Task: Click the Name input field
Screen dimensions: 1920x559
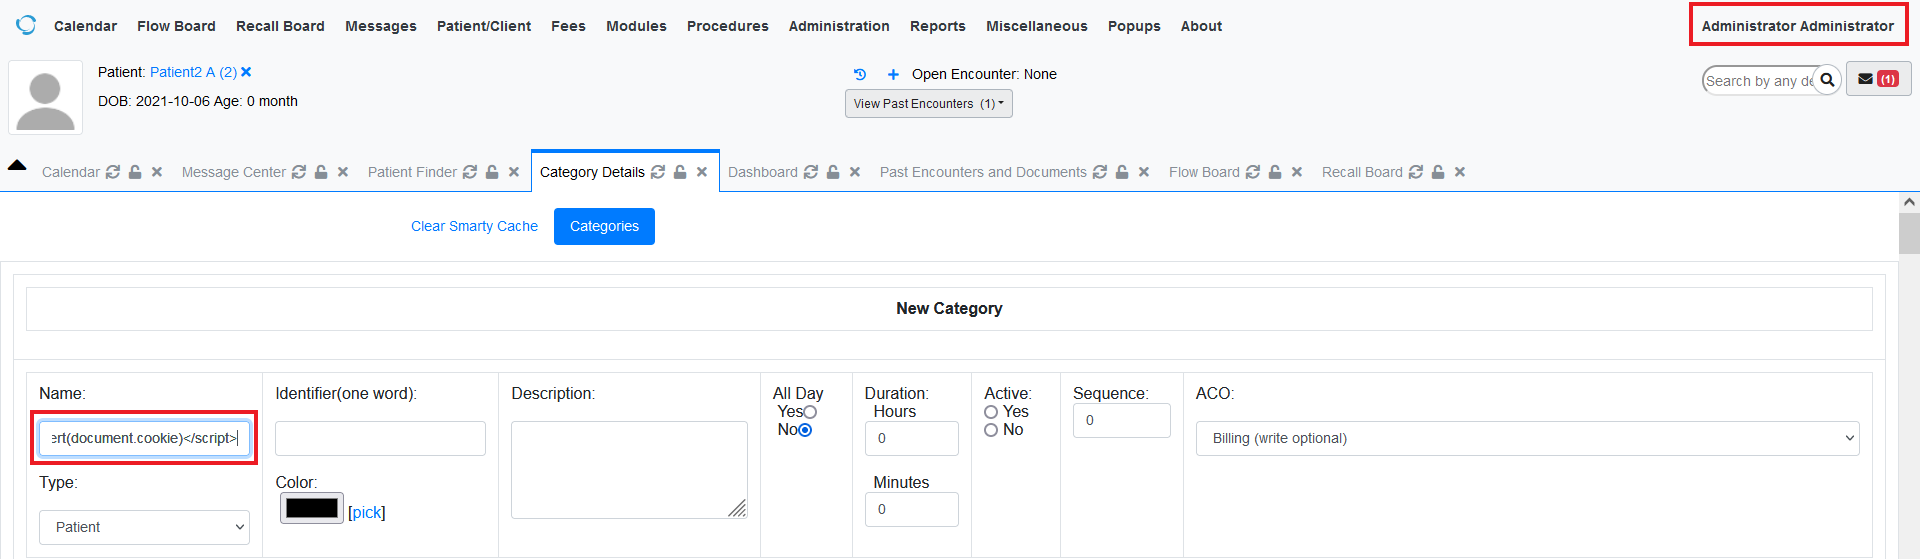Action: point(144,438)
